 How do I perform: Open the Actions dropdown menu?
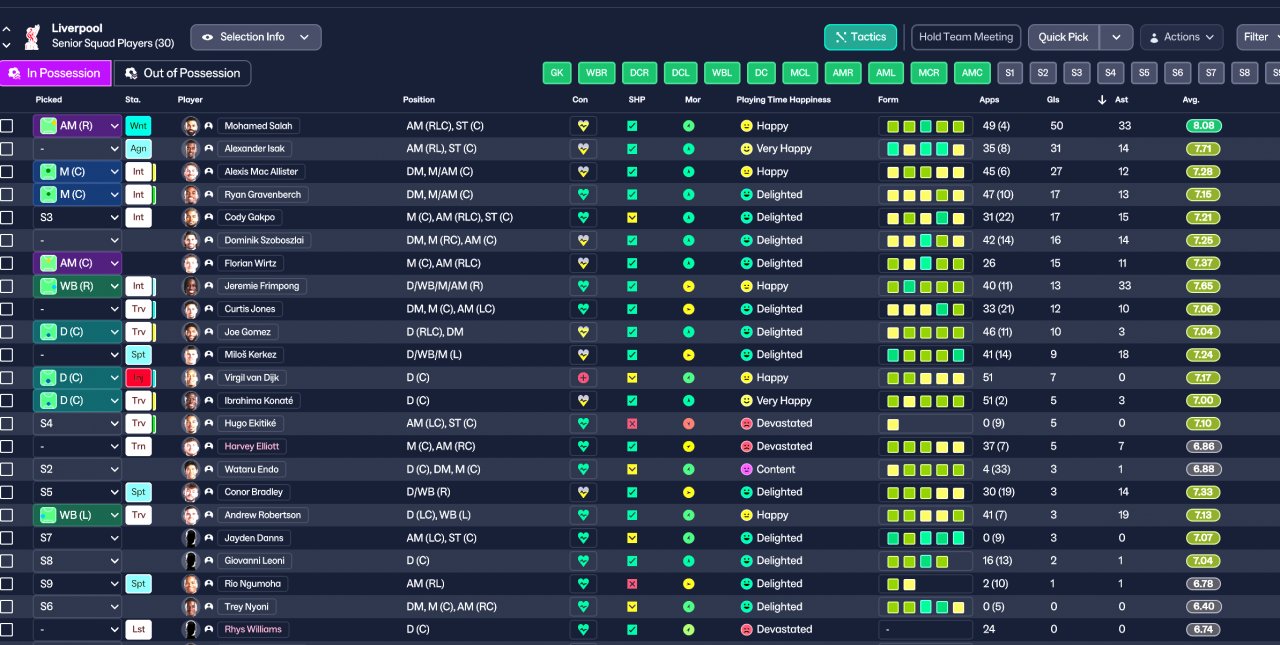(x=1182, y=37)
